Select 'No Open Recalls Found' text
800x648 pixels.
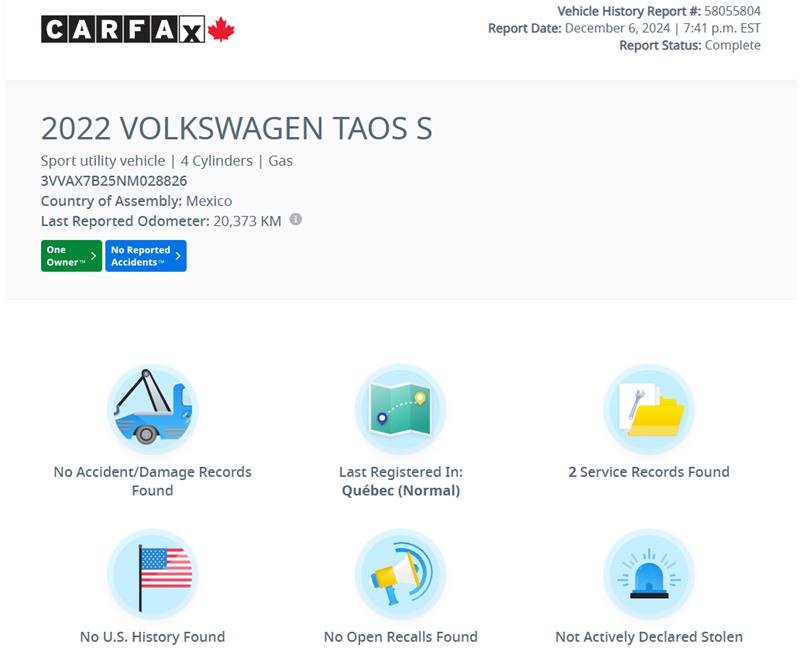coord(401,637)
